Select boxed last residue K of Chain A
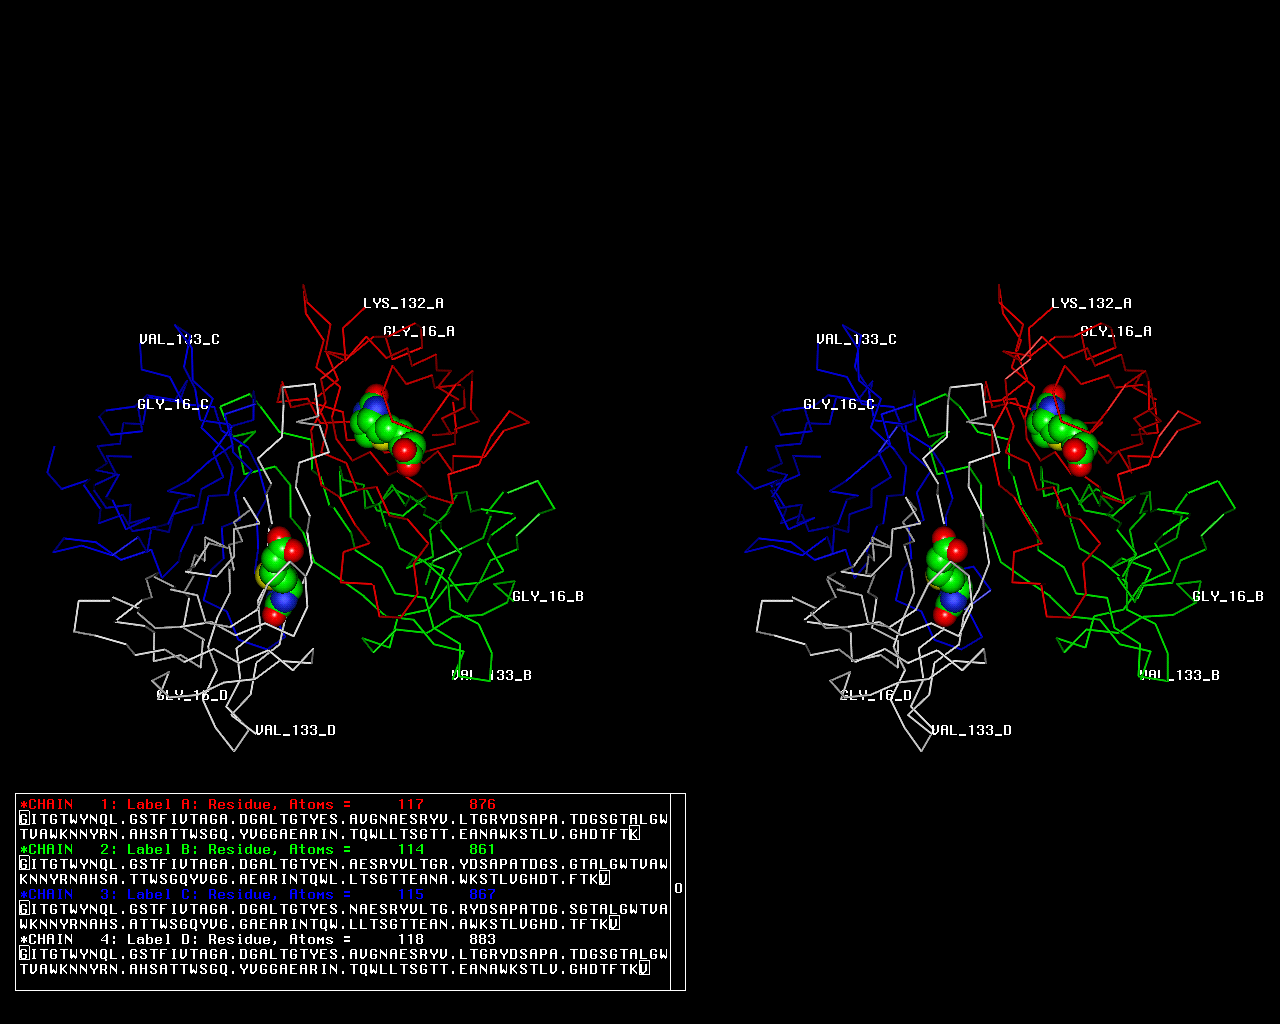Screen dimensions: 1280x1024 [x=634, y=834]
